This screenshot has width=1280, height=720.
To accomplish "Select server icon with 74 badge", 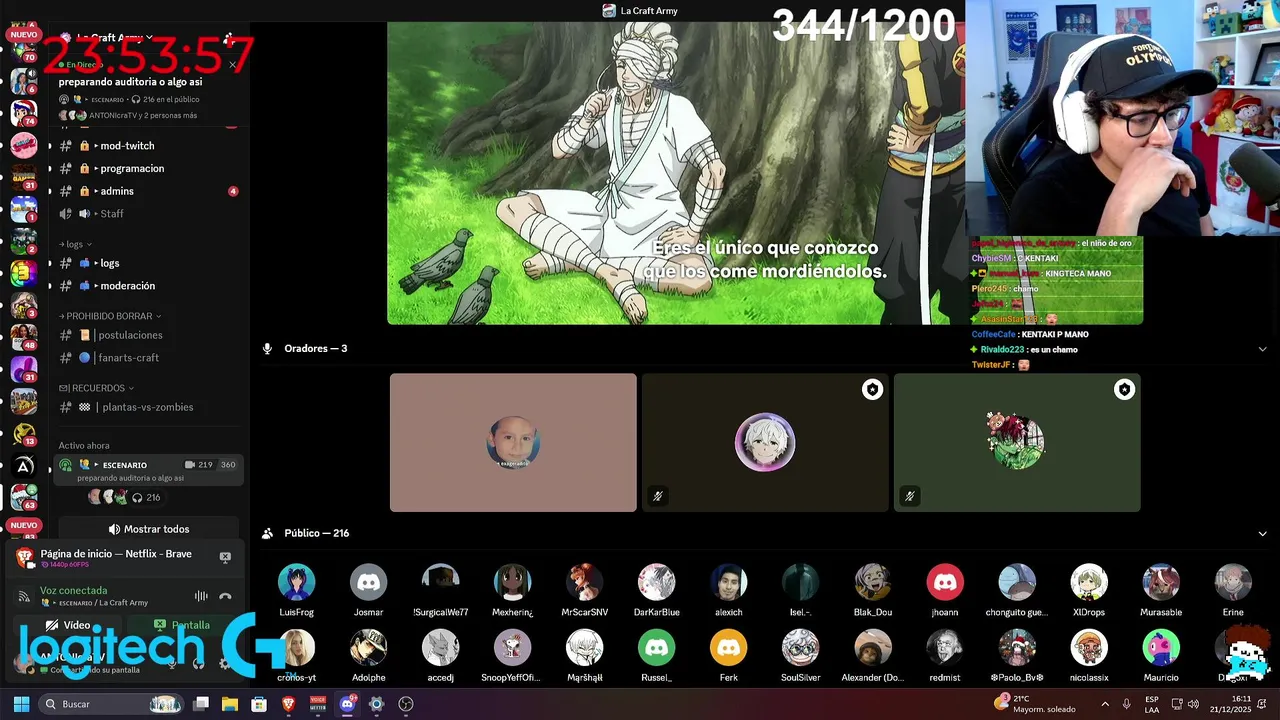I will coord(24,113).
